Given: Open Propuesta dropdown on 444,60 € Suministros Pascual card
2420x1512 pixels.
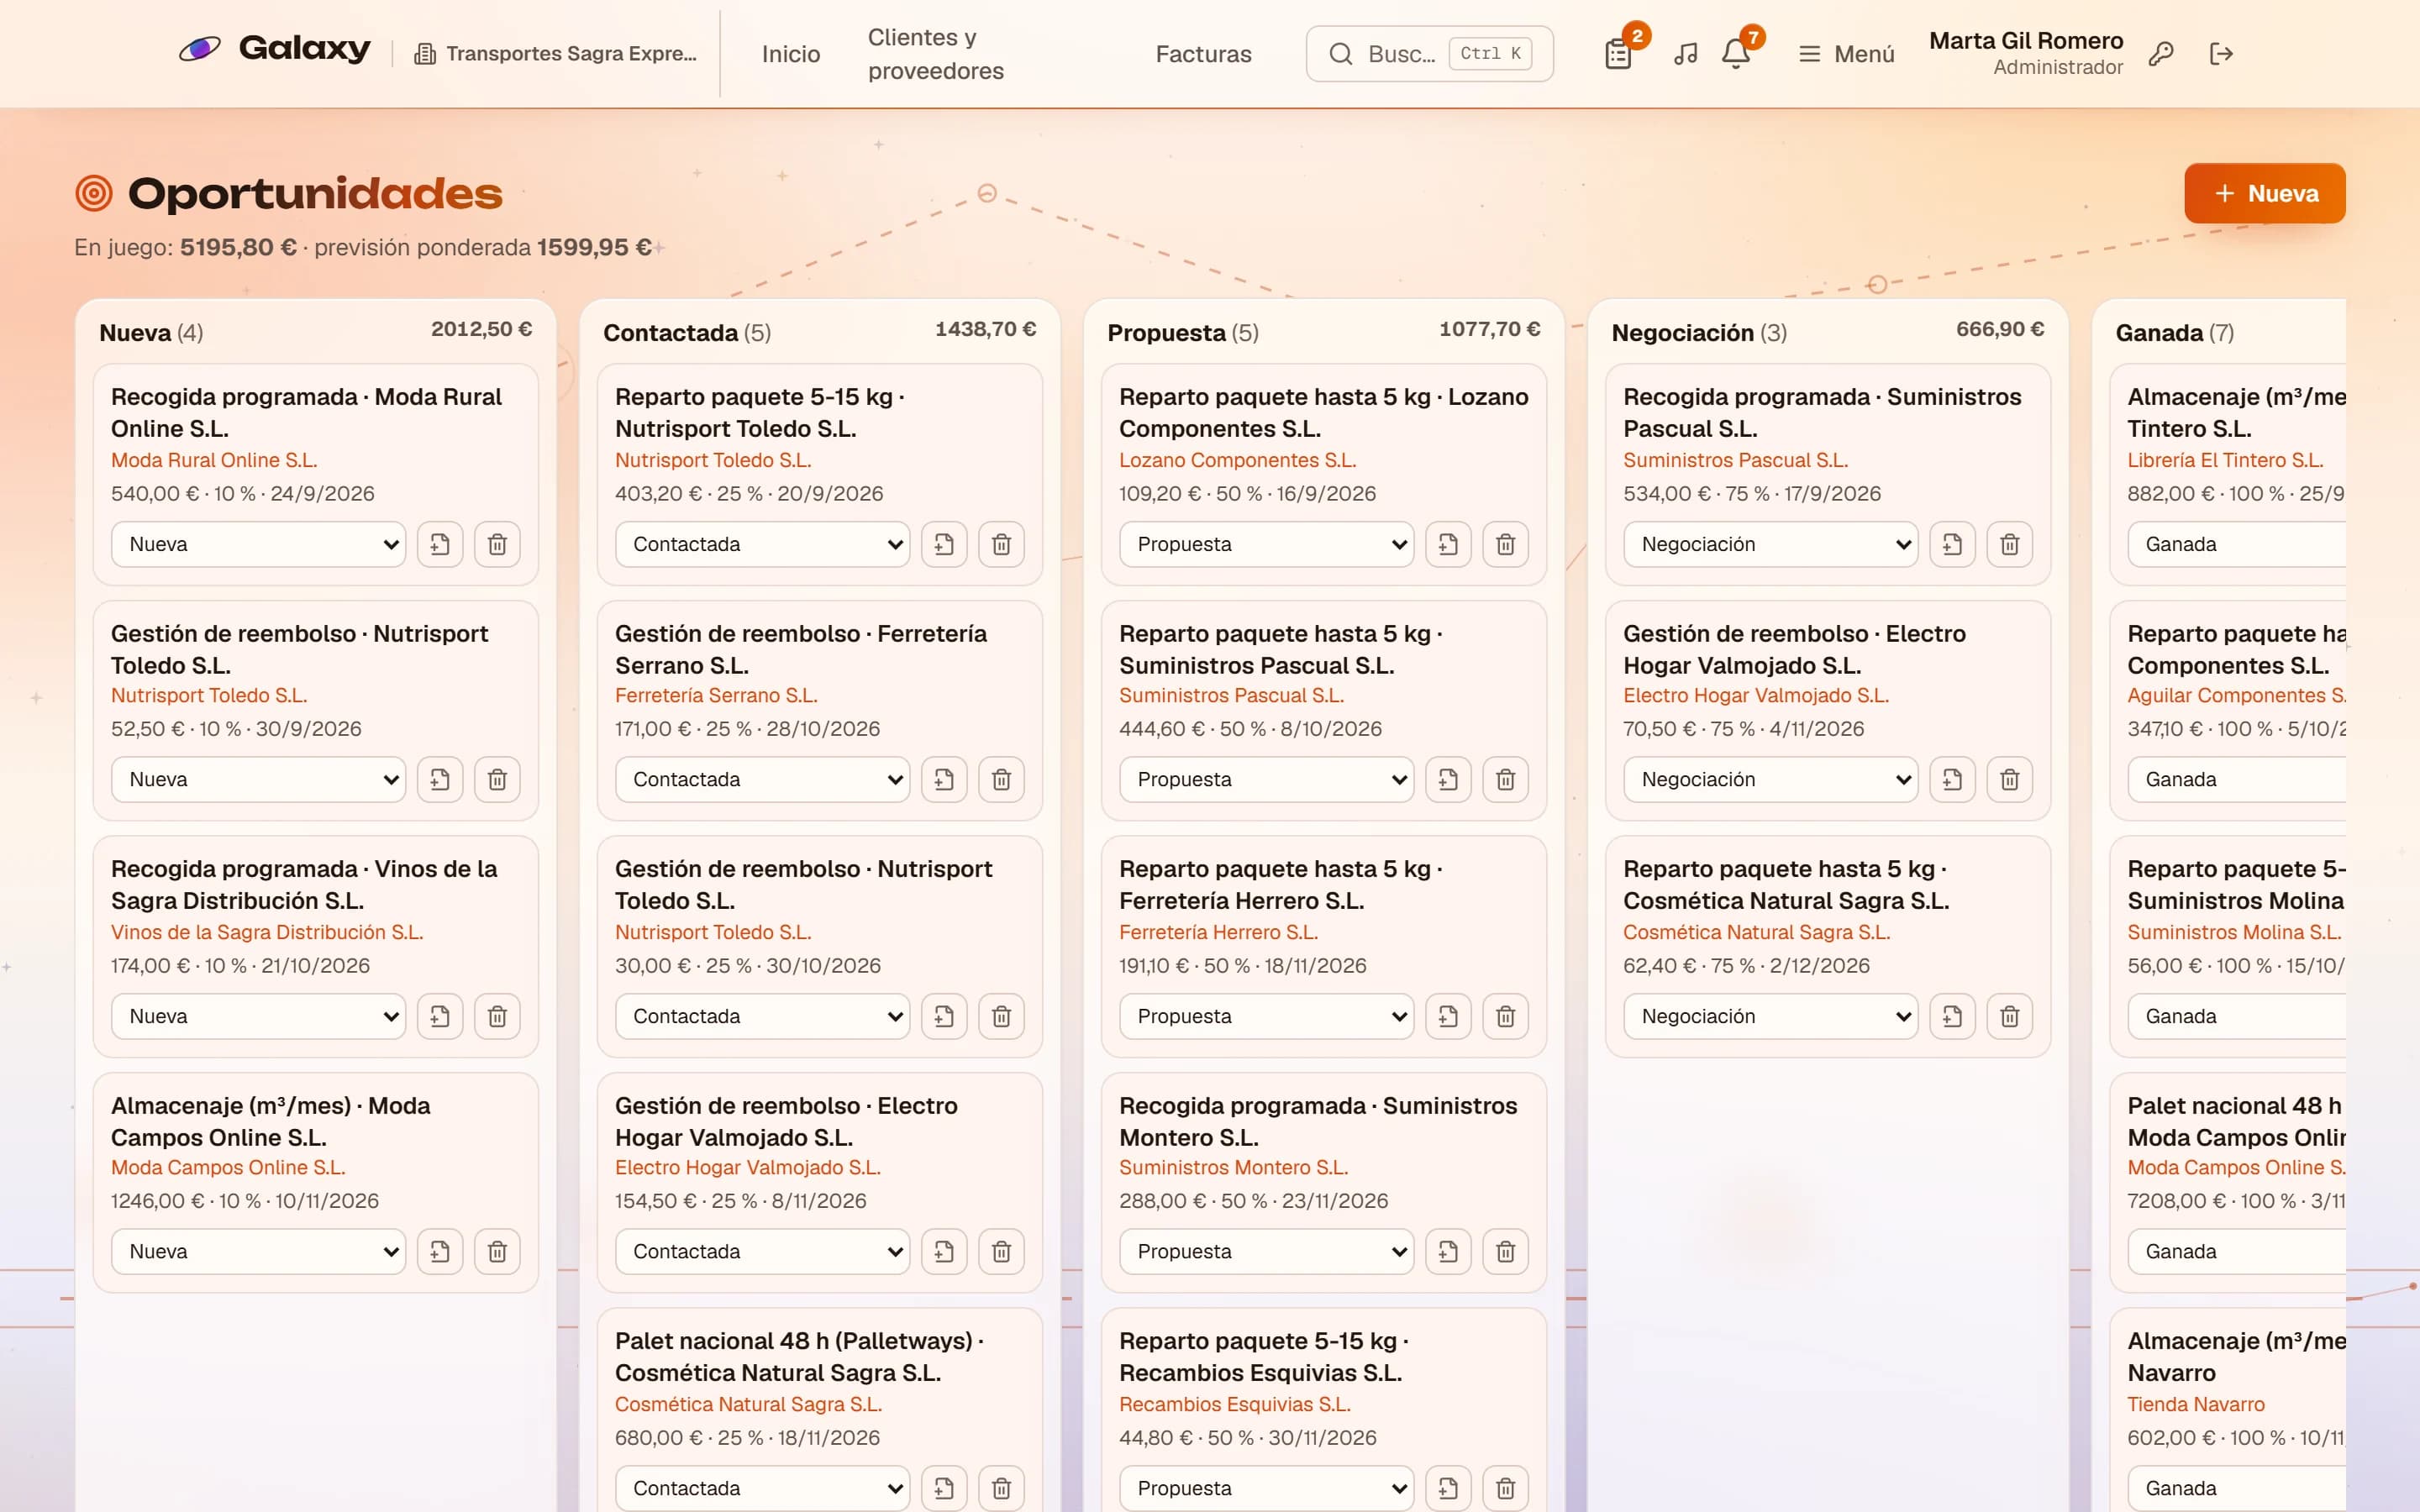Looking at the screenshot, I should pyautogui.click(x=1267, y=779).
